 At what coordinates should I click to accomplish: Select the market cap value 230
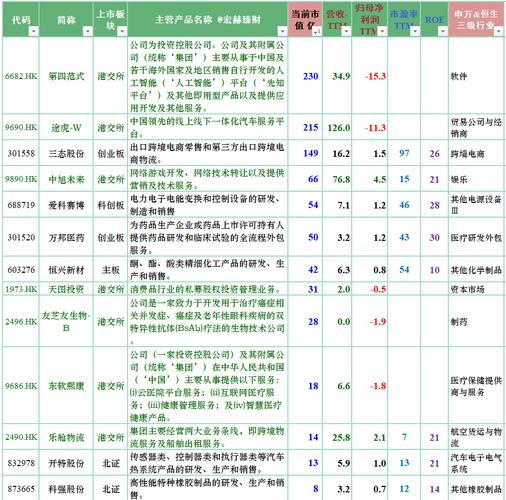click(311, 76)
